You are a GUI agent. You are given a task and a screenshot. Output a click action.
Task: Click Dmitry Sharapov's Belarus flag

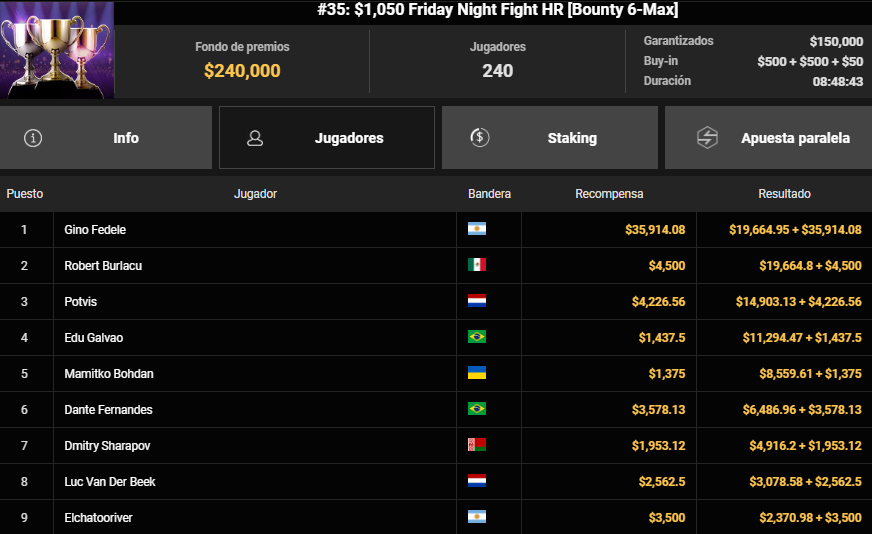tap(477, 445)
